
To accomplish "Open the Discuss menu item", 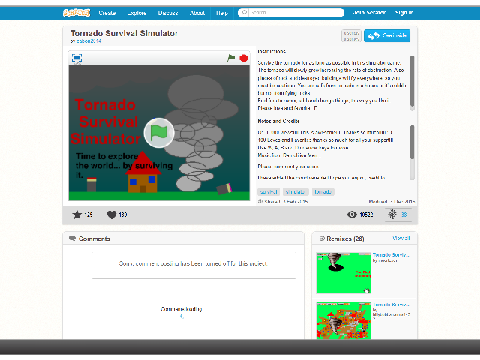I will [168, 13].
